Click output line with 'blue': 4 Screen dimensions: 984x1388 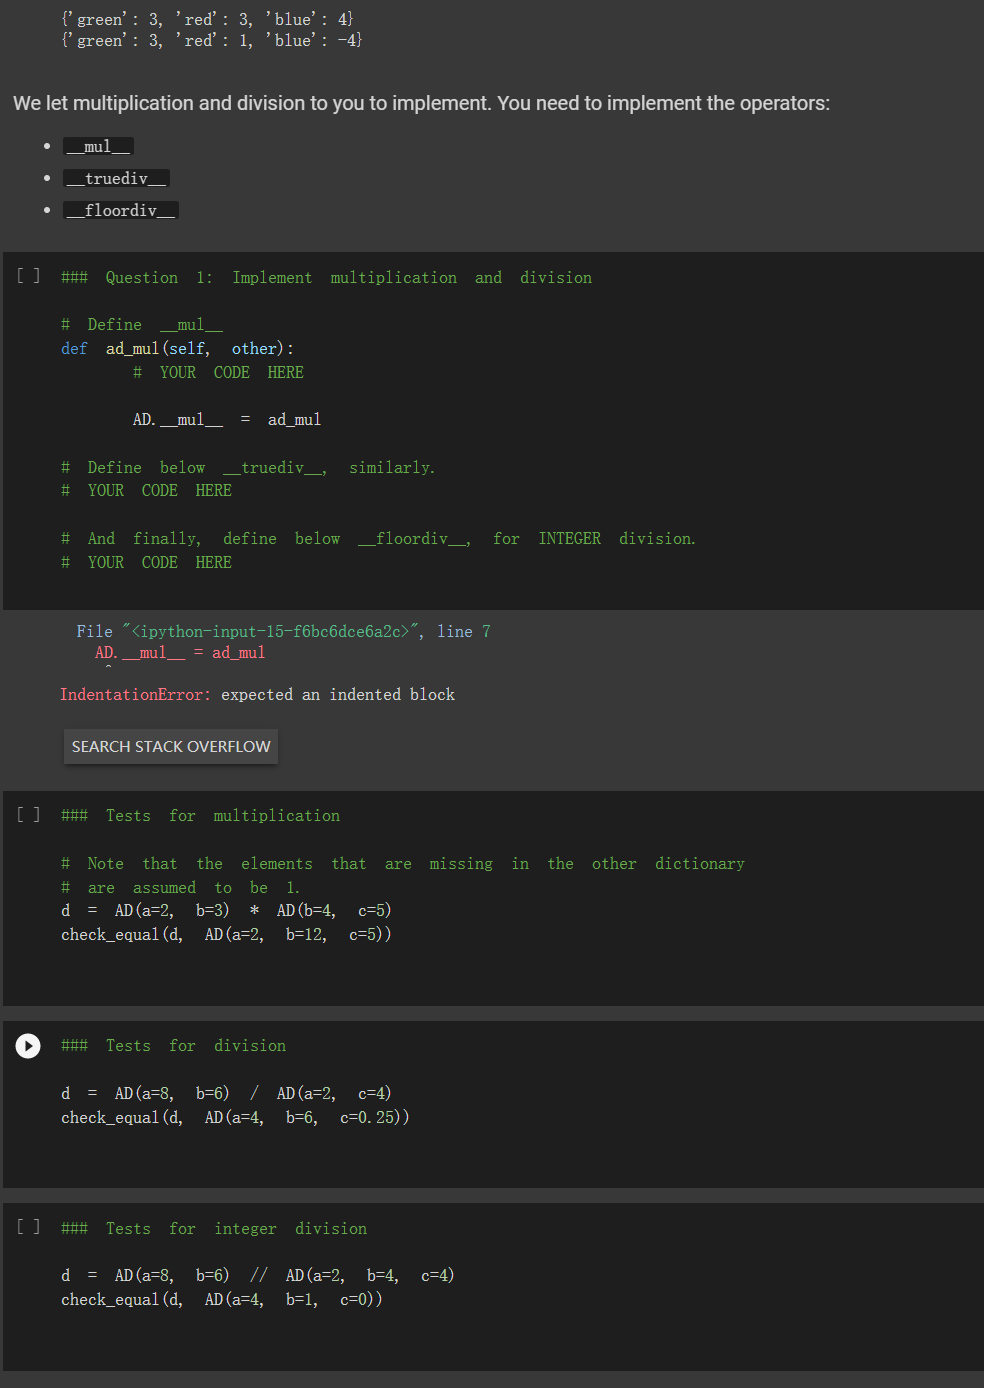point(207,19)
